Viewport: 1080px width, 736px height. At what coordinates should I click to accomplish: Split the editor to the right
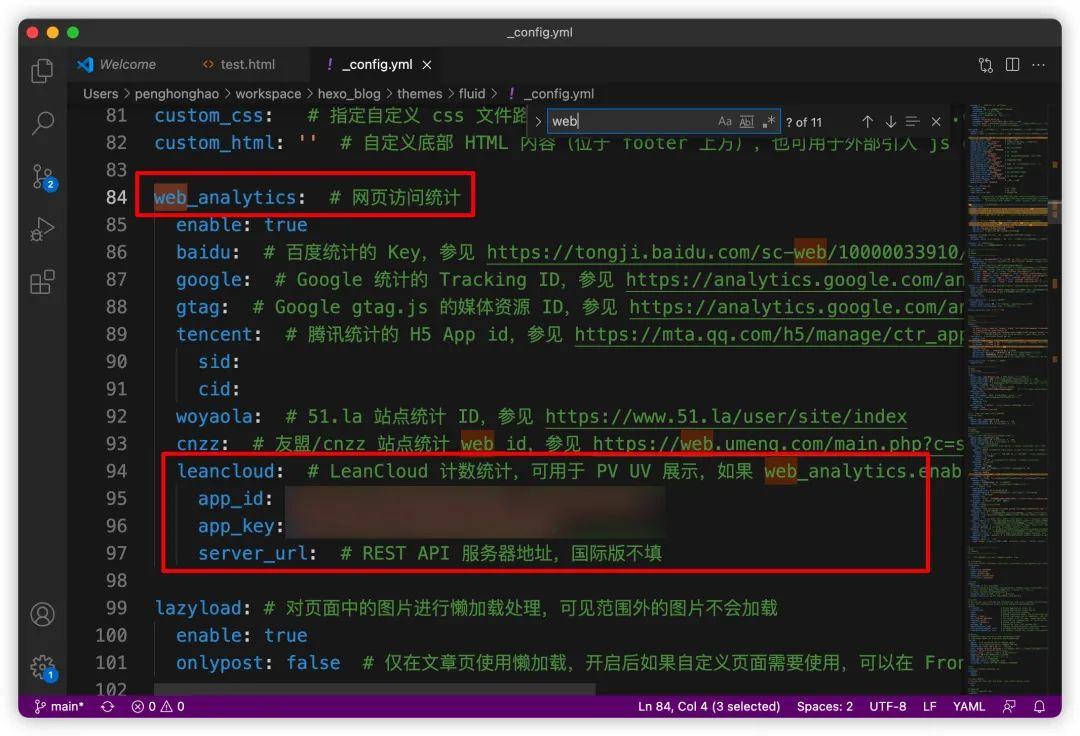[1012, 65]
